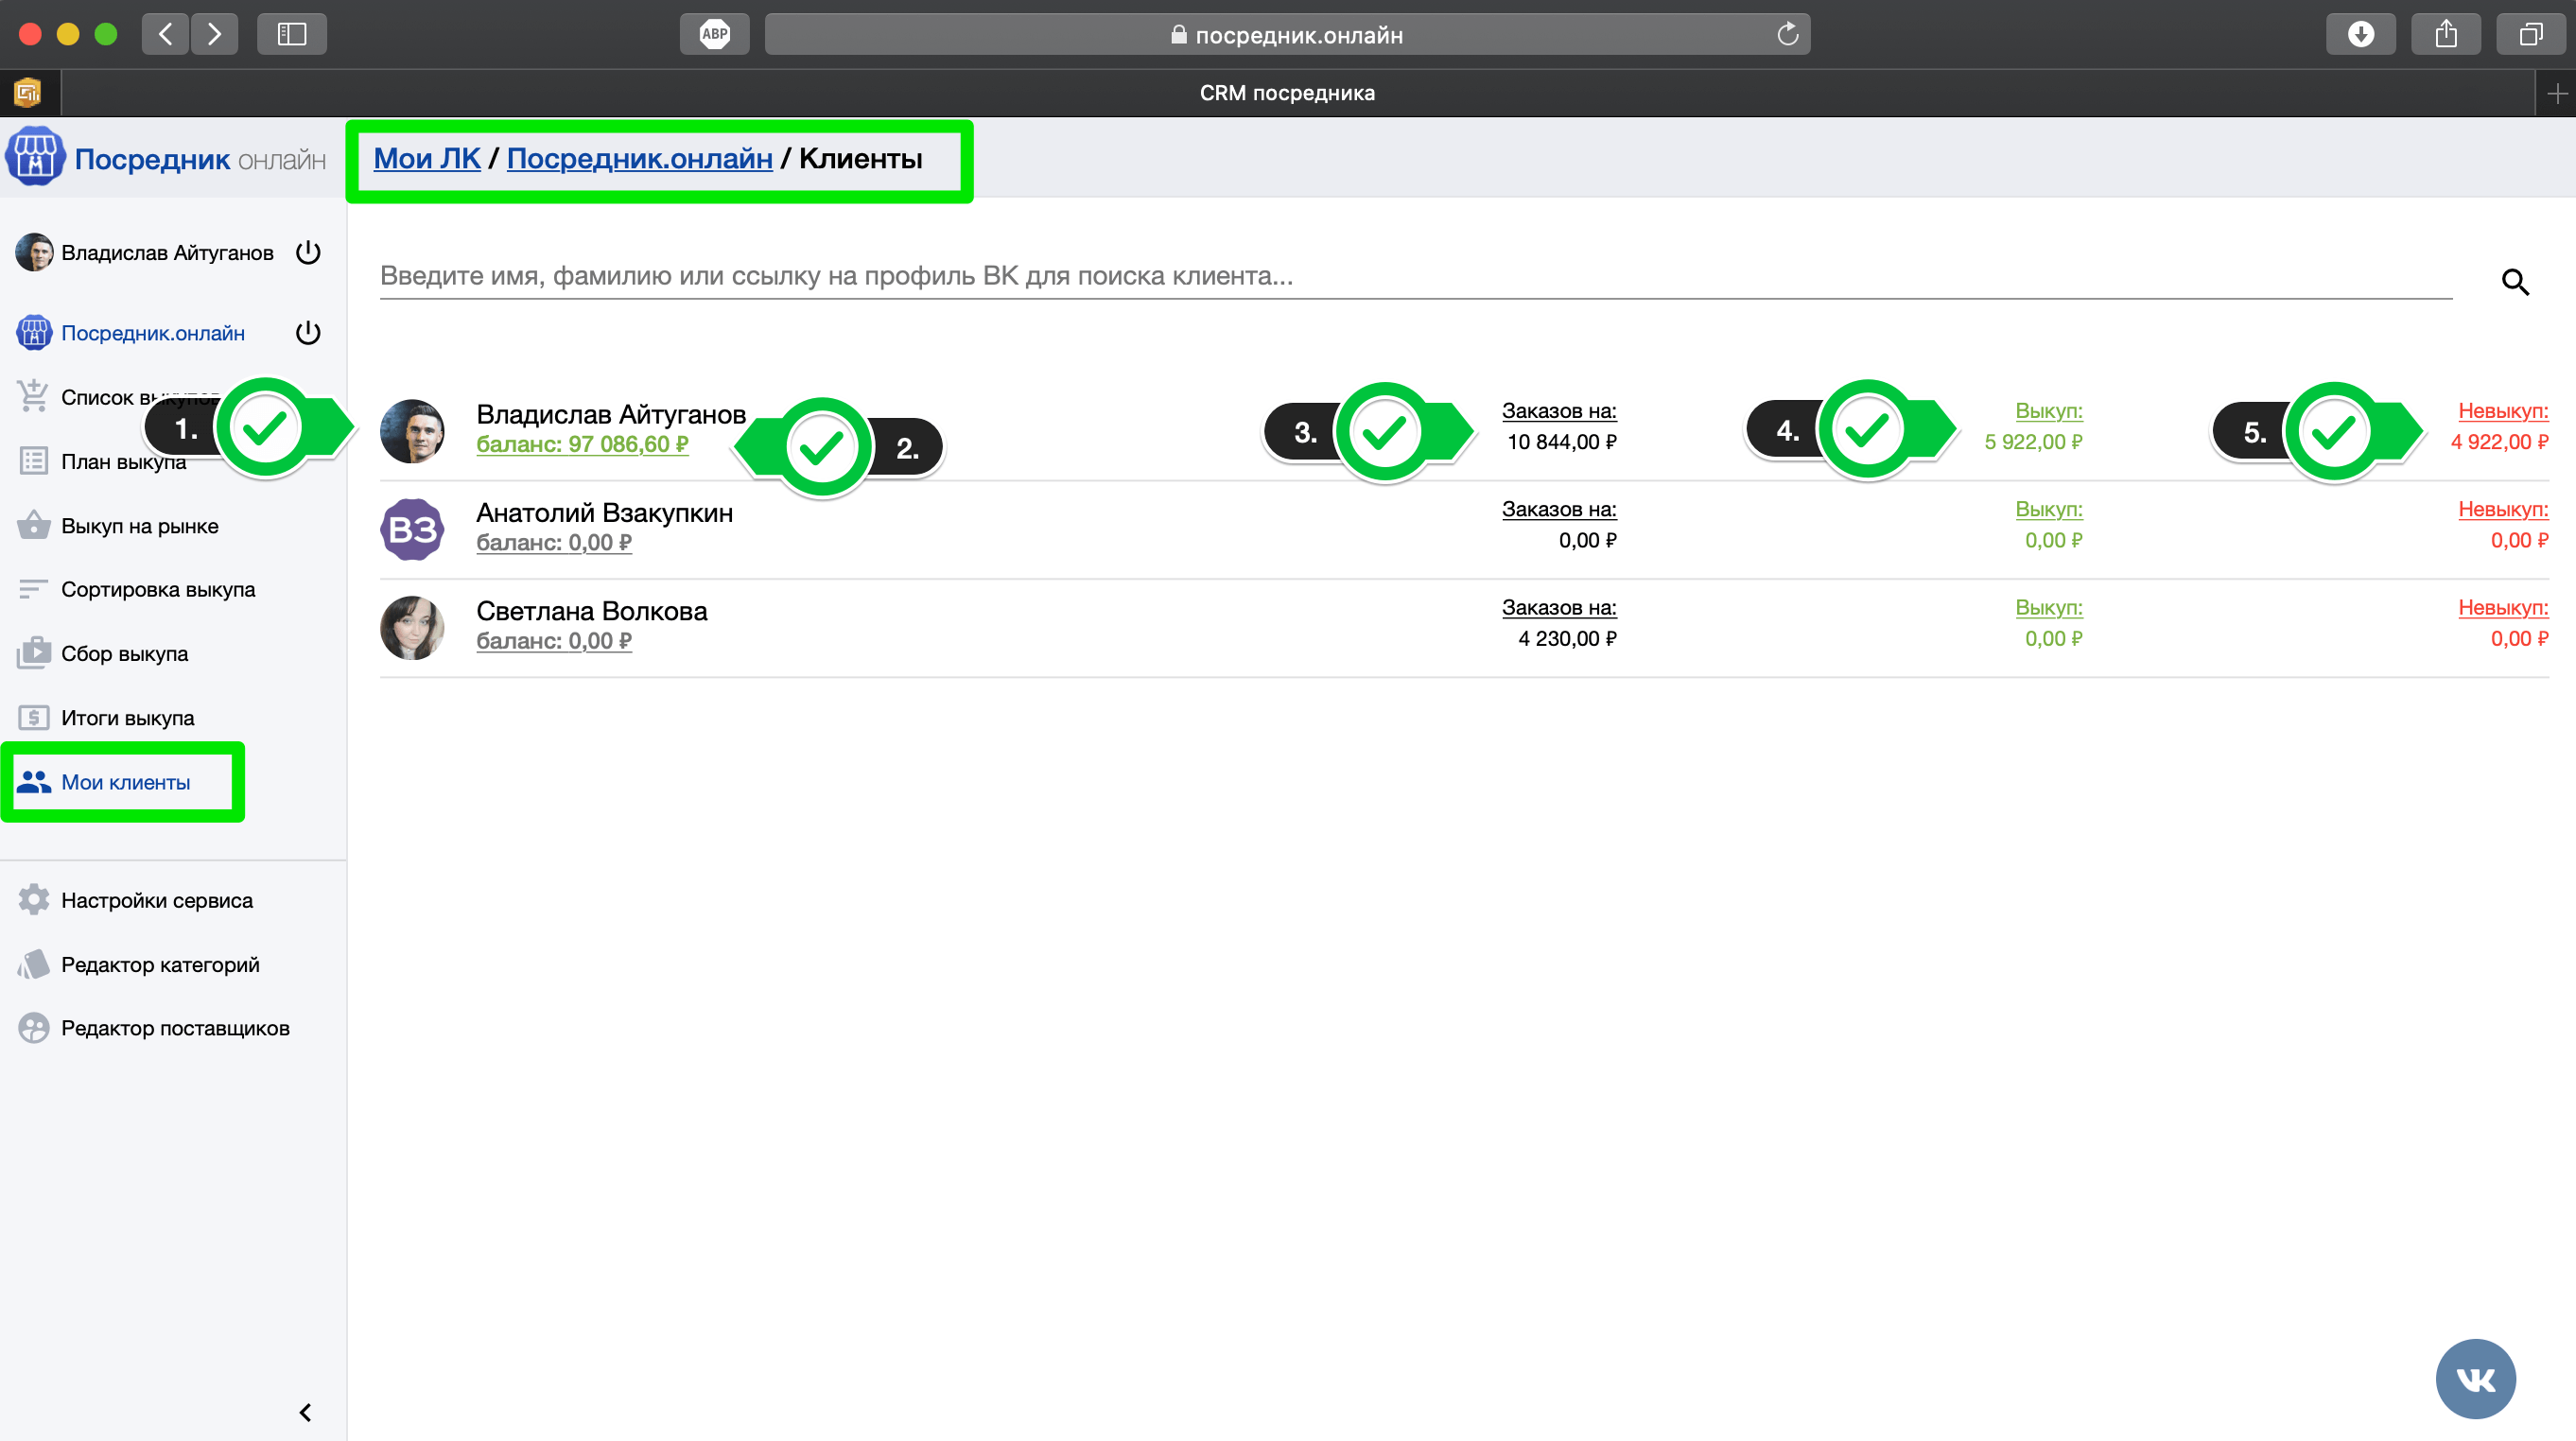The image size is (2576, 1441).
Task: Log out via power icon next to Владислав Айтуганов
Action: coord(308,252)
